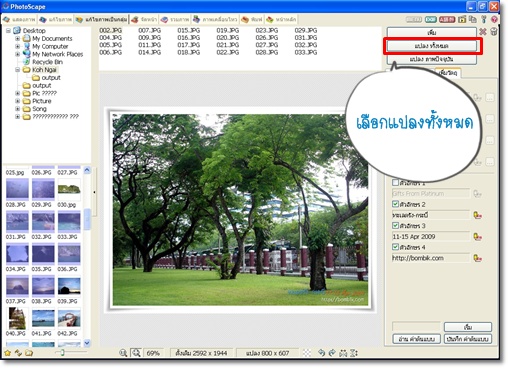Uncheck the ตัวอักษร 2 checkbox
This screenshot has width=508, height=368.
pos(395,204)
